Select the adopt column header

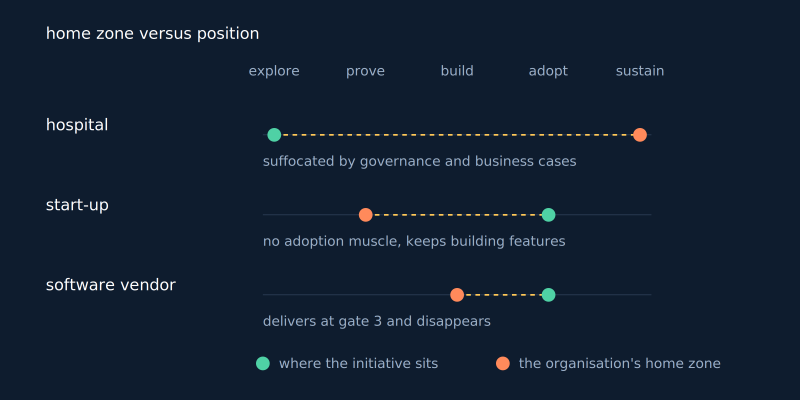pyautogui.click(x=548, y=71)
